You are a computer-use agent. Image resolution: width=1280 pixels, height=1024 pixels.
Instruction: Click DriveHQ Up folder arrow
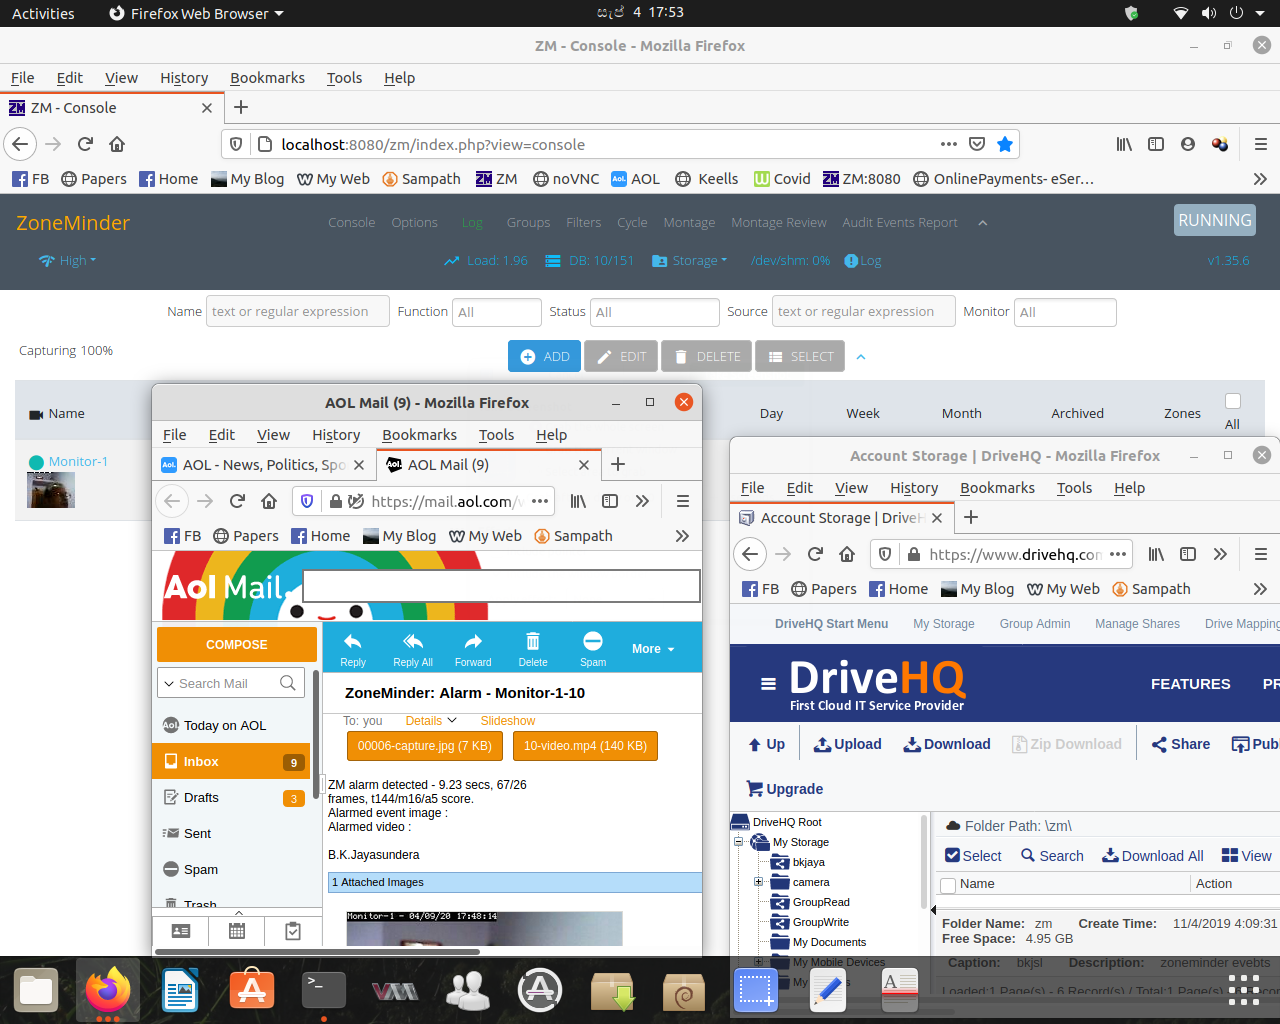(x=766, y=744)
